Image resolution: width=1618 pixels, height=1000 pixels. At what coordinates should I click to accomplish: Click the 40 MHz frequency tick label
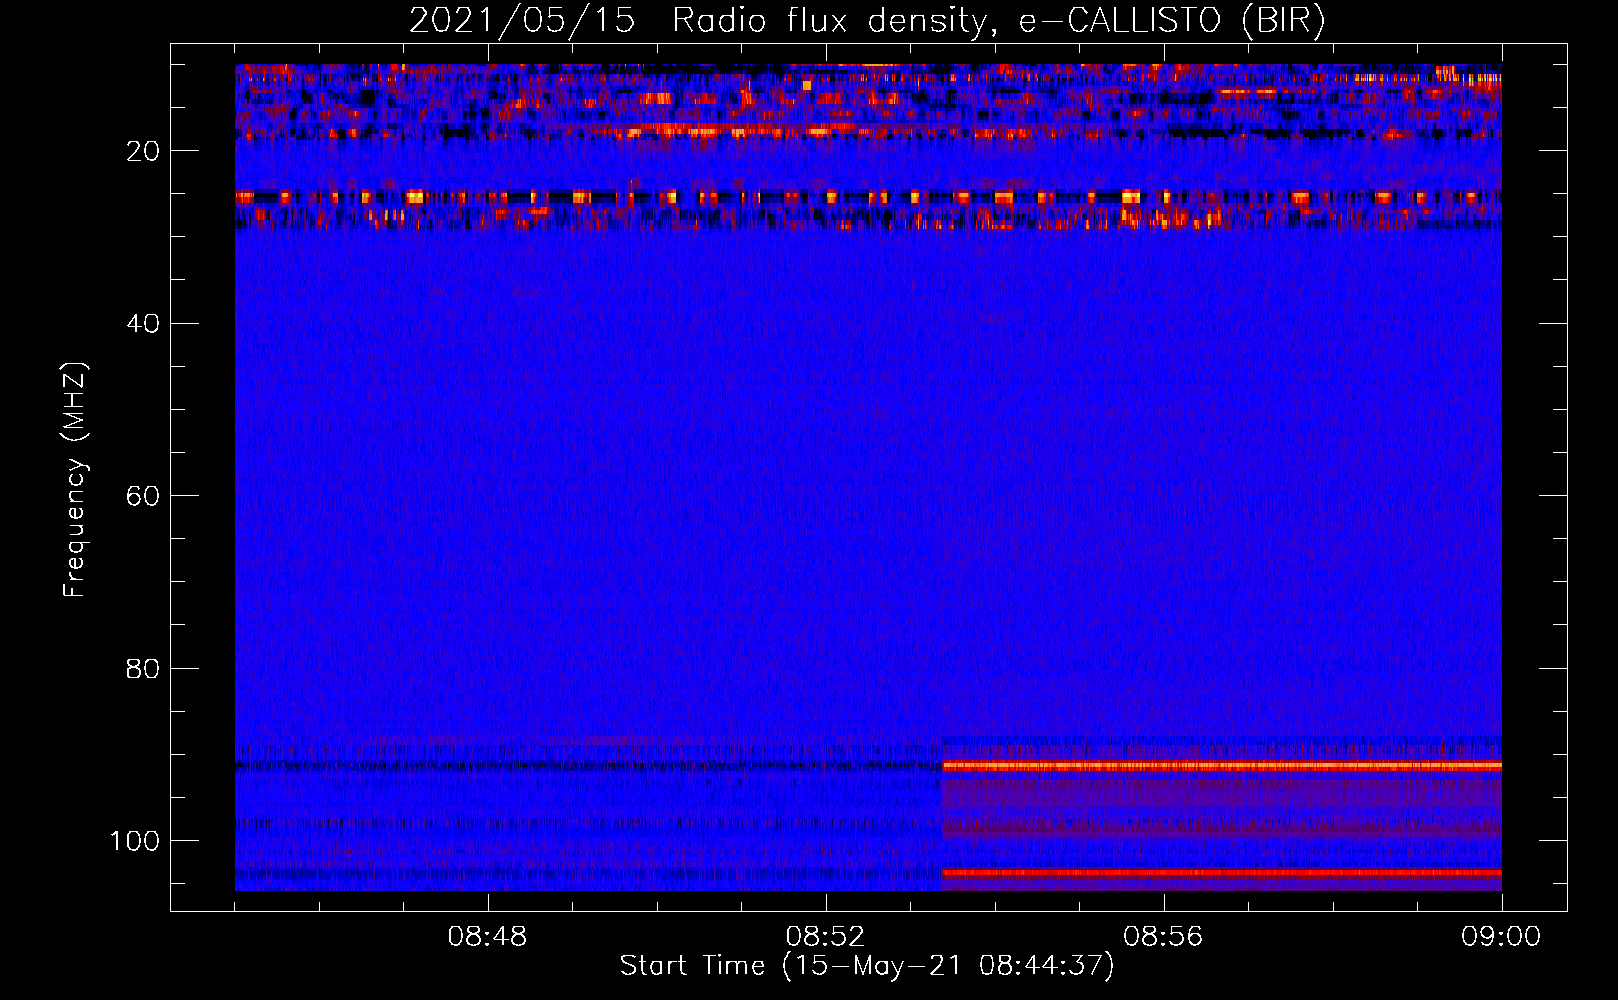pos(143,323)
